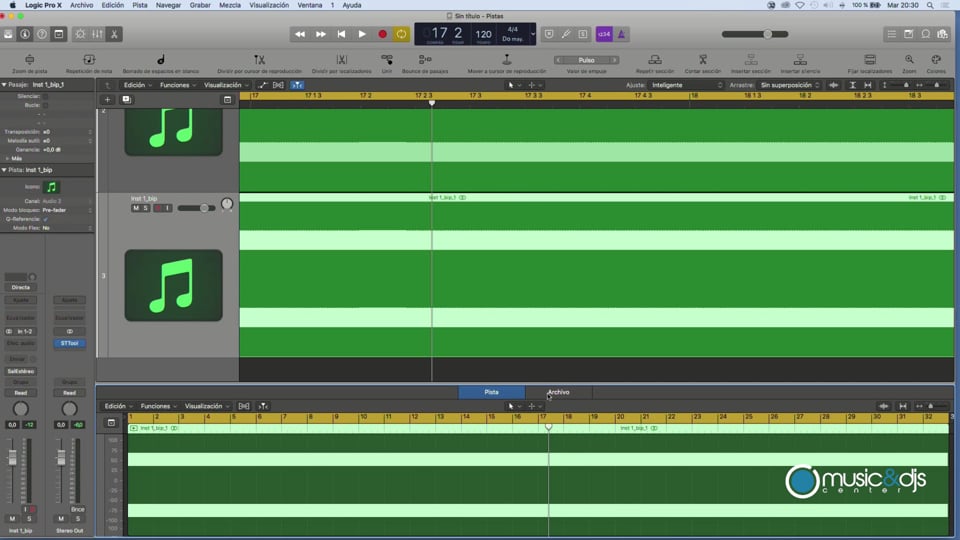Open Archivo menu in menu bar
The width and height of the screenshot is (960, 540).
[81, 5]
